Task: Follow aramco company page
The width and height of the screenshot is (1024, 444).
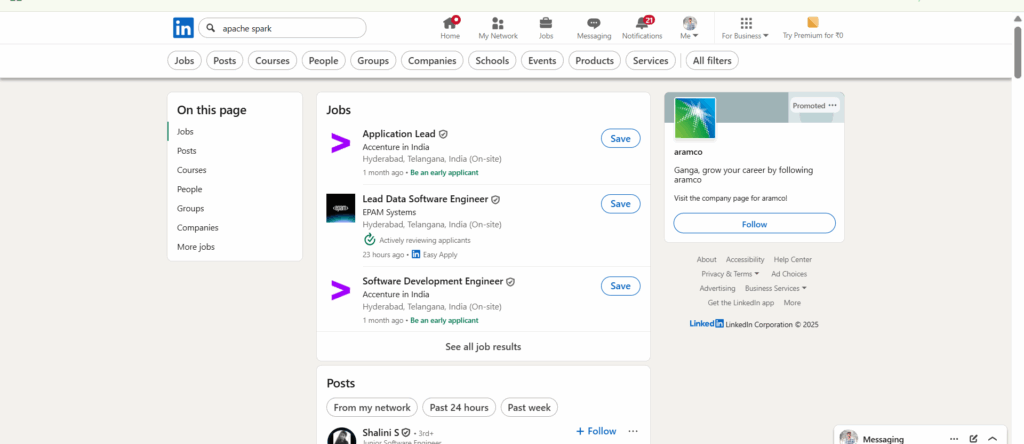Action: tap(754, 223)
